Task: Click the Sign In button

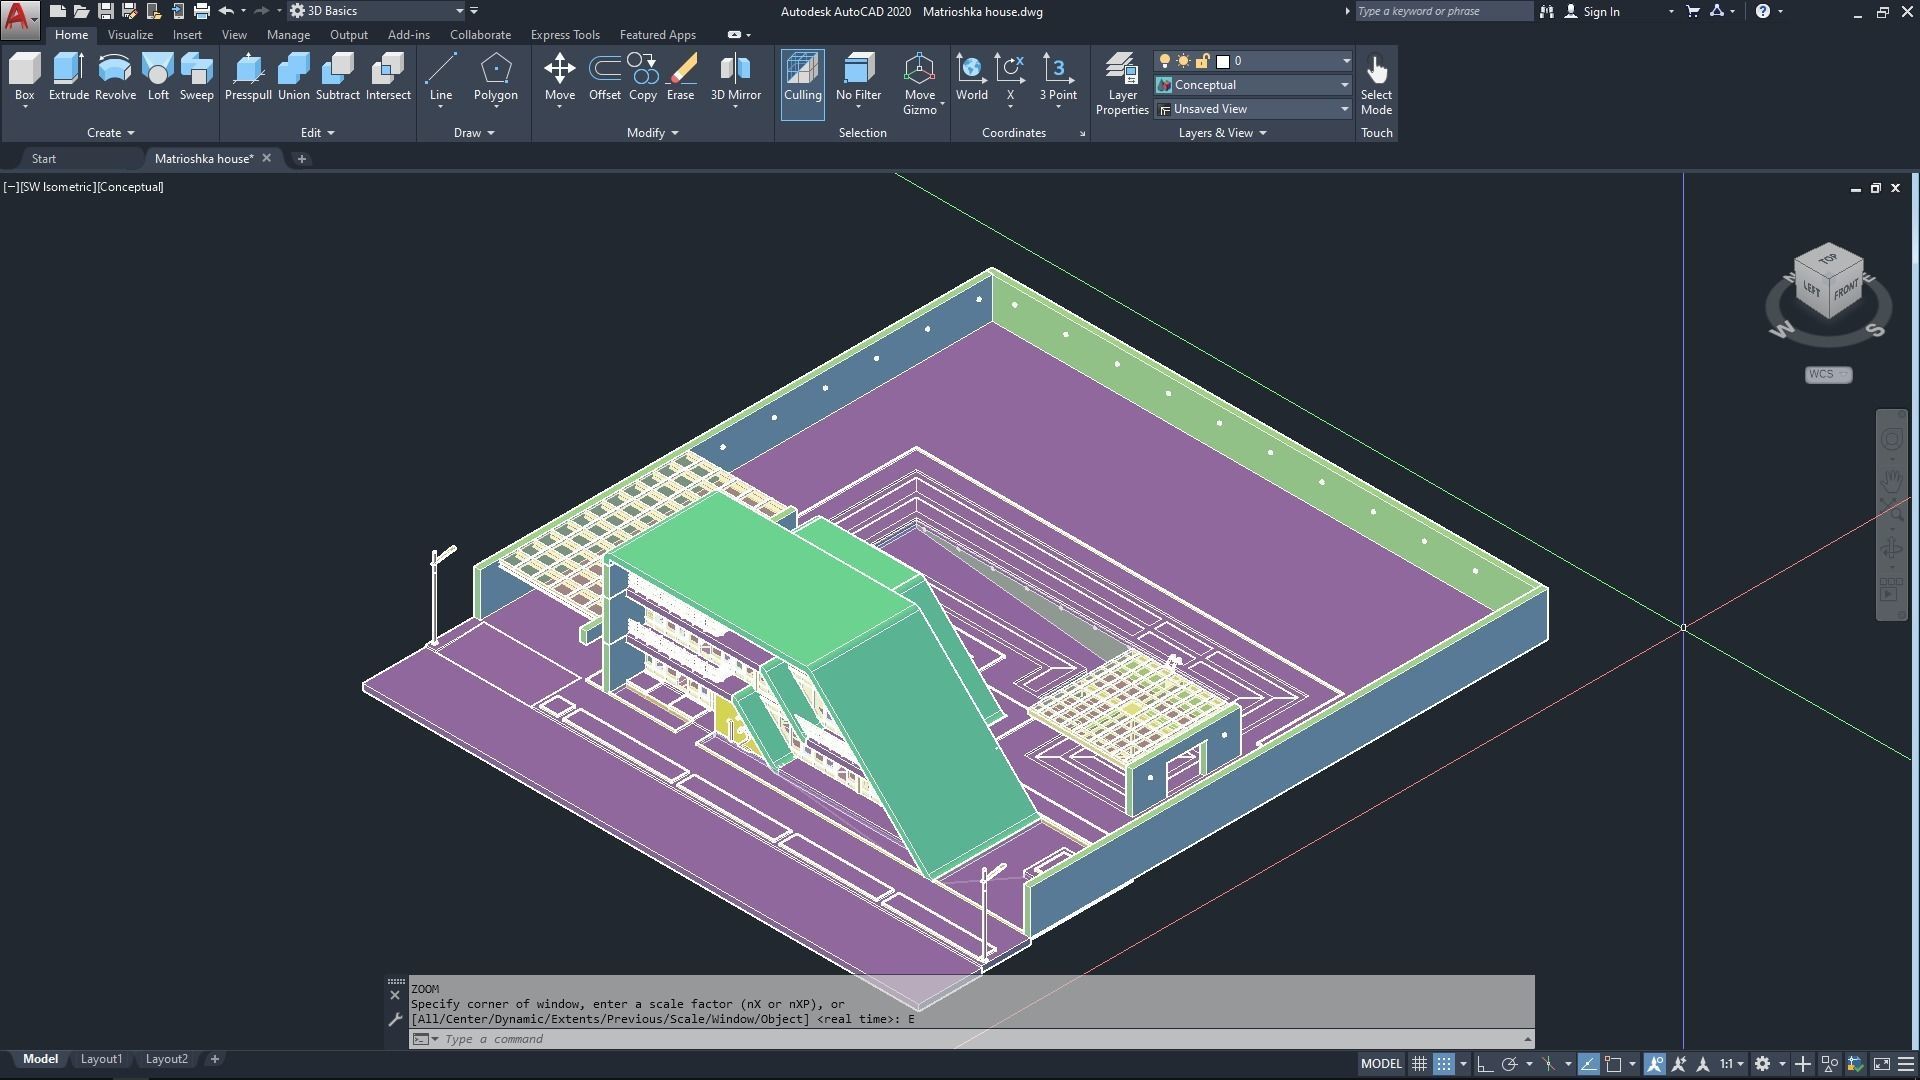Action: (x=1600, y=12)
